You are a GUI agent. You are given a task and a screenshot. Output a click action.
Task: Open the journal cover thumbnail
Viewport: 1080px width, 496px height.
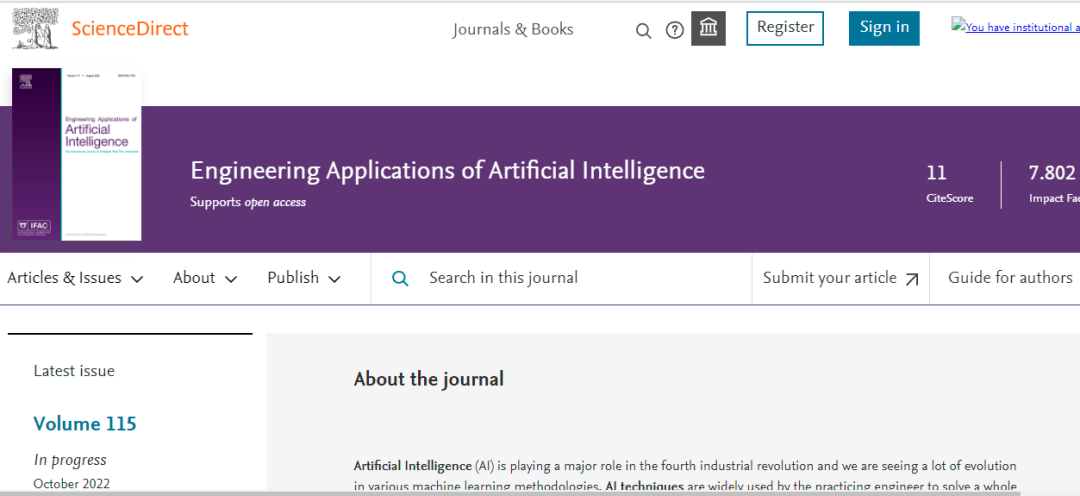pyautogui.click(x=77, y=154)
